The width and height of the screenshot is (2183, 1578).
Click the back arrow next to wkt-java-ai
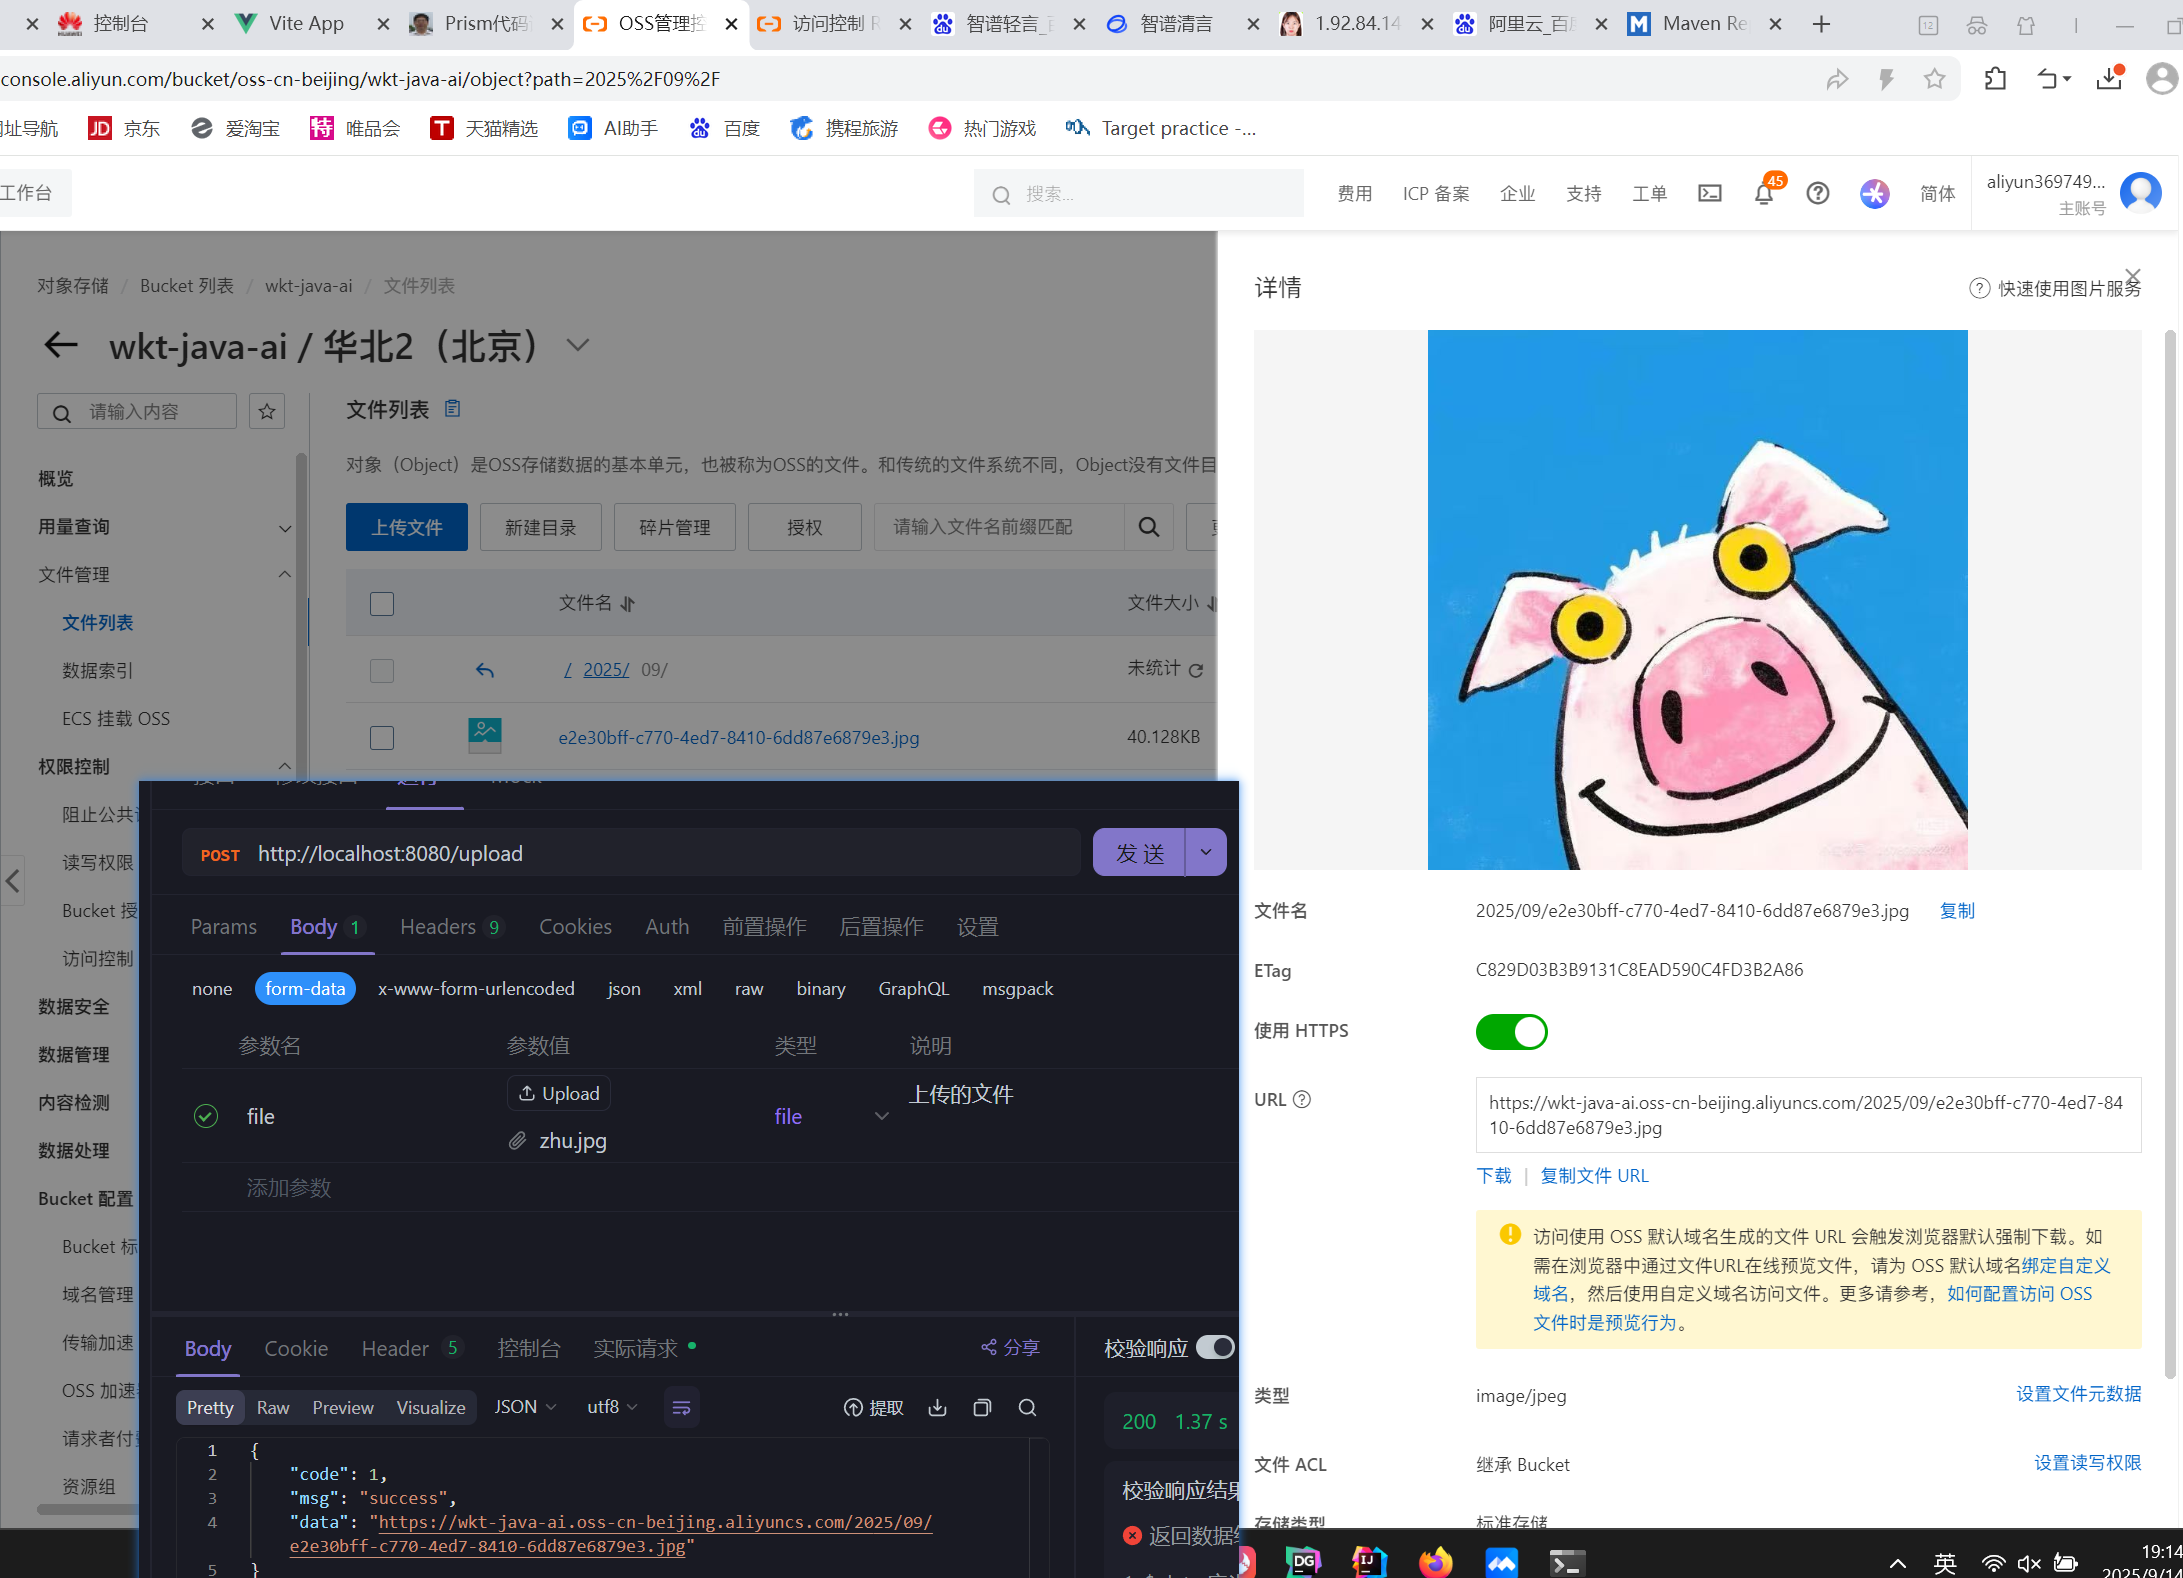pyautogui.click(x=61, y=346)
